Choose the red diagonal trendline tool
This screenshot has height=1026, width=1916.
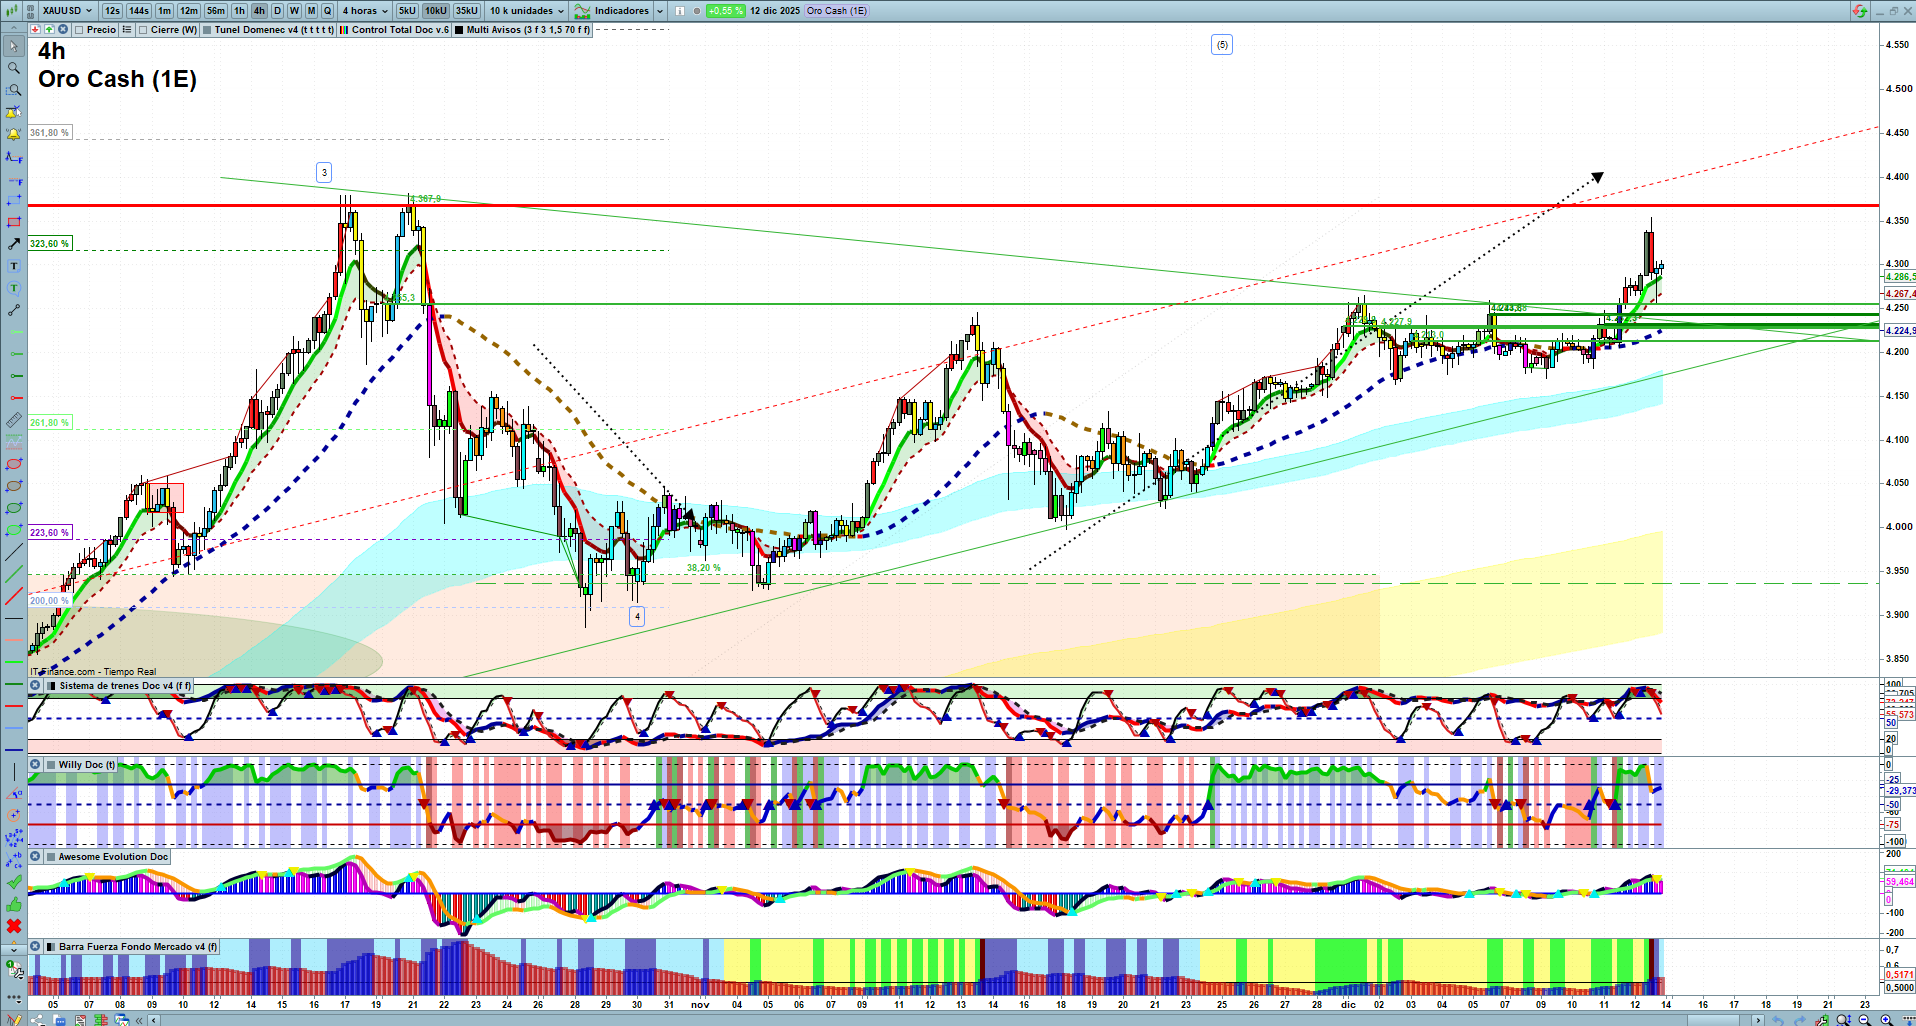(x=14, y=596)
